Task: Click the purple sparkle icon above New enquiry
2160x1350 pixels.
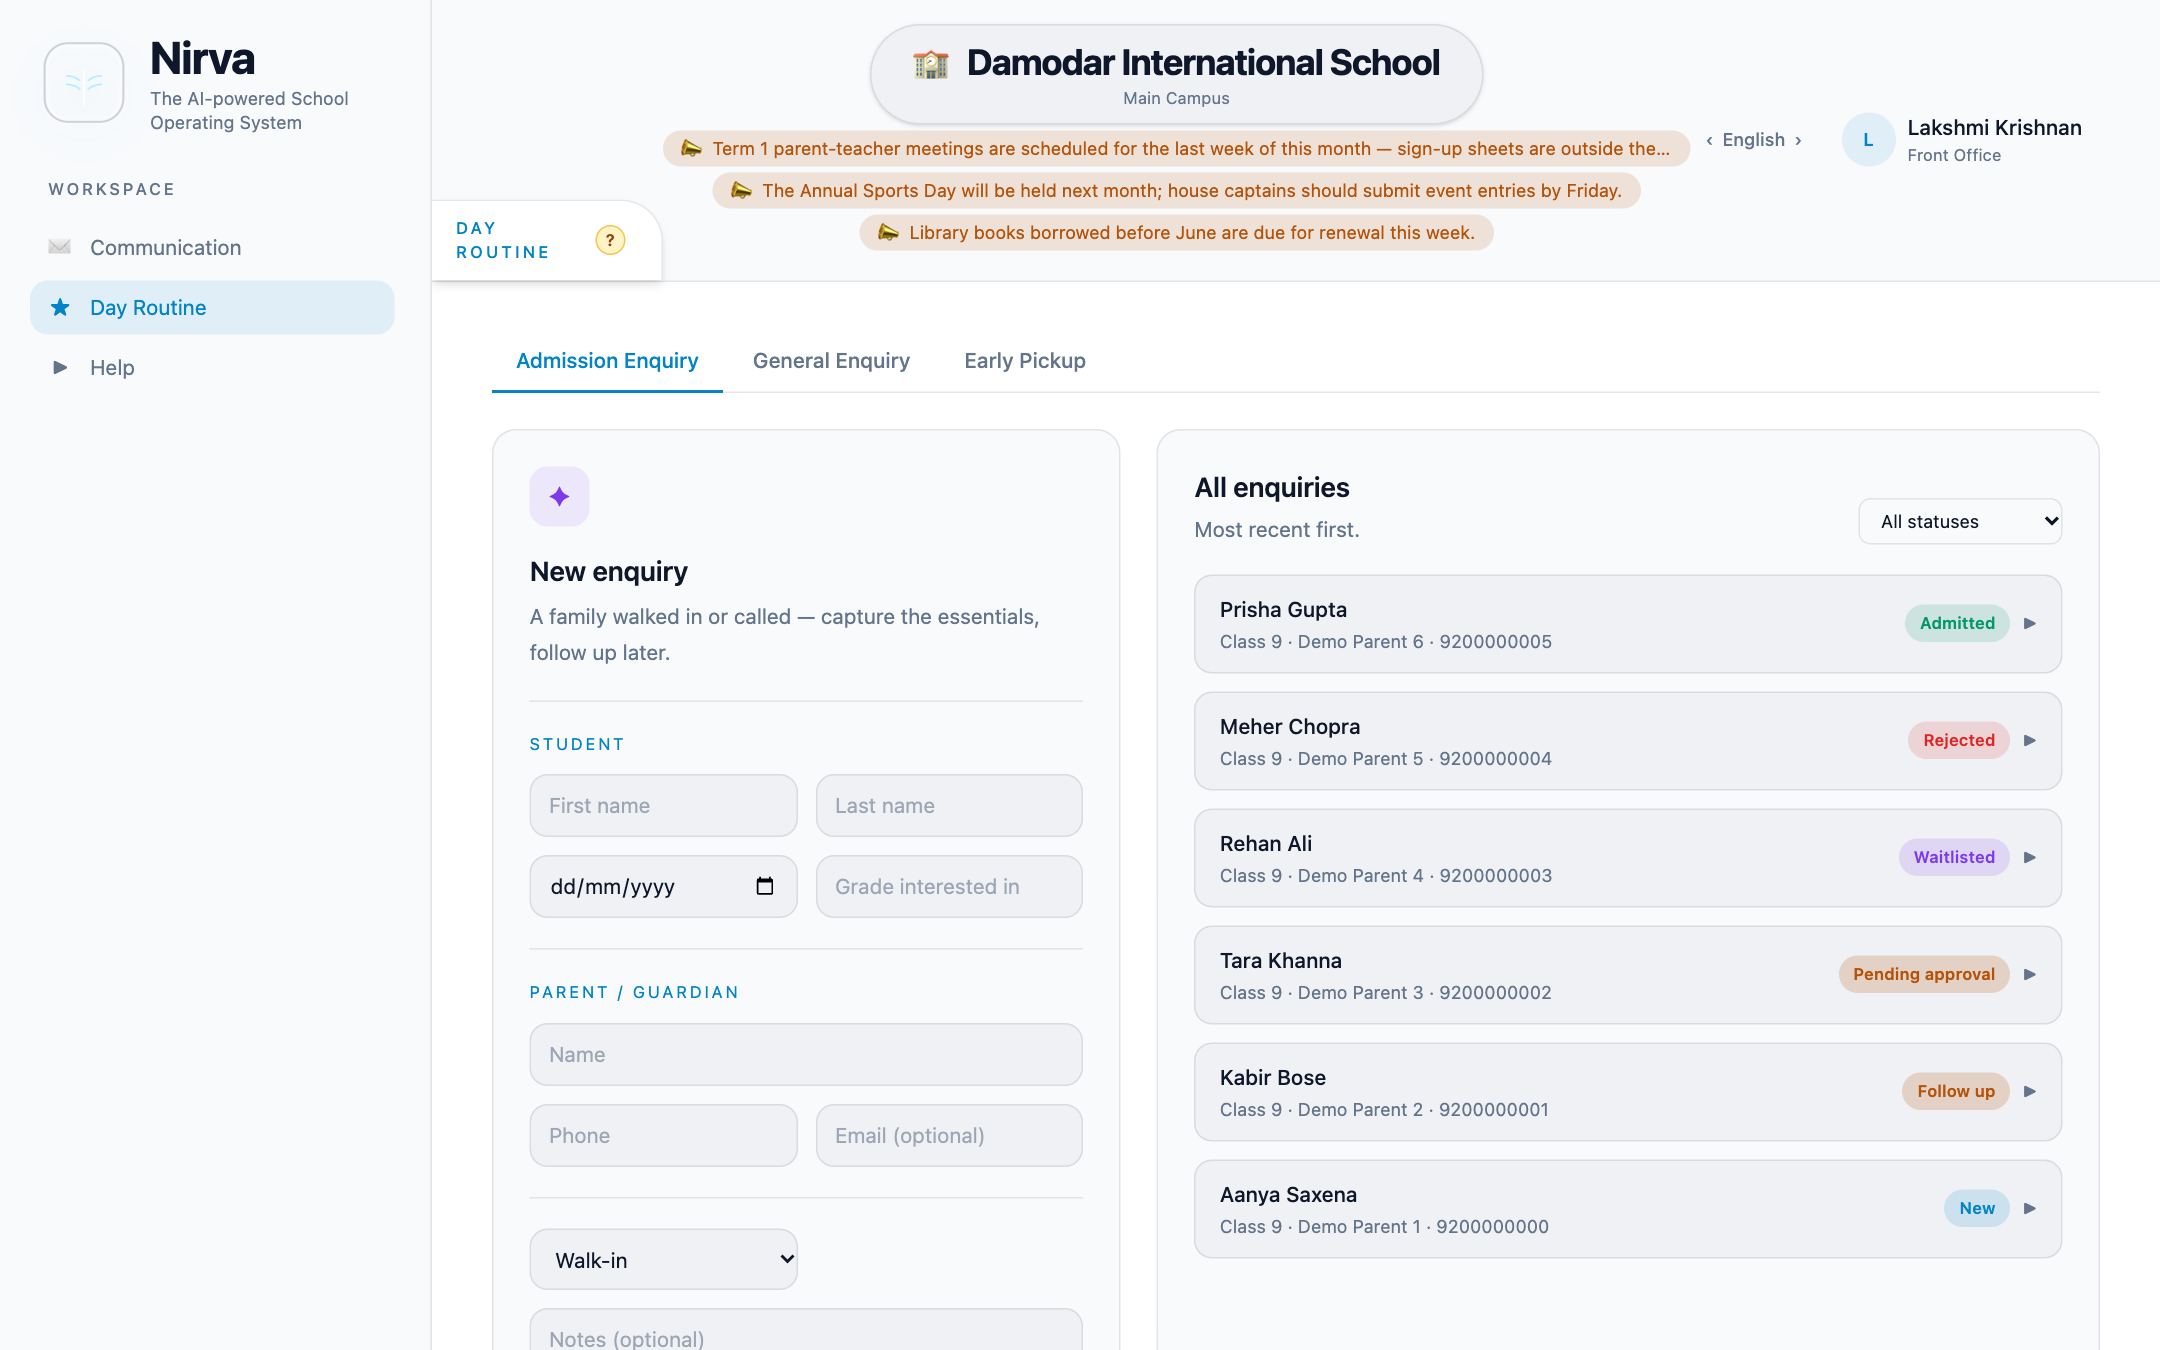Action: 559,496
